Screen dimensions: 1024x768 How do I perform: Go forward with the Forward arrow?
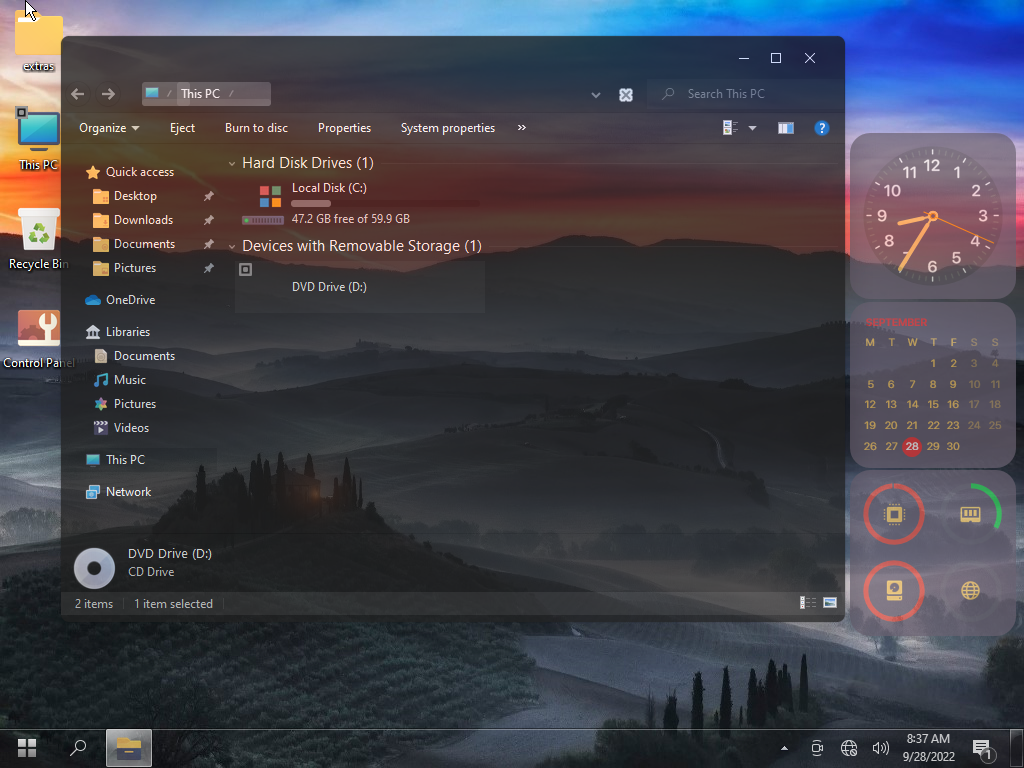pyautogui.click(x=108, y=94)
